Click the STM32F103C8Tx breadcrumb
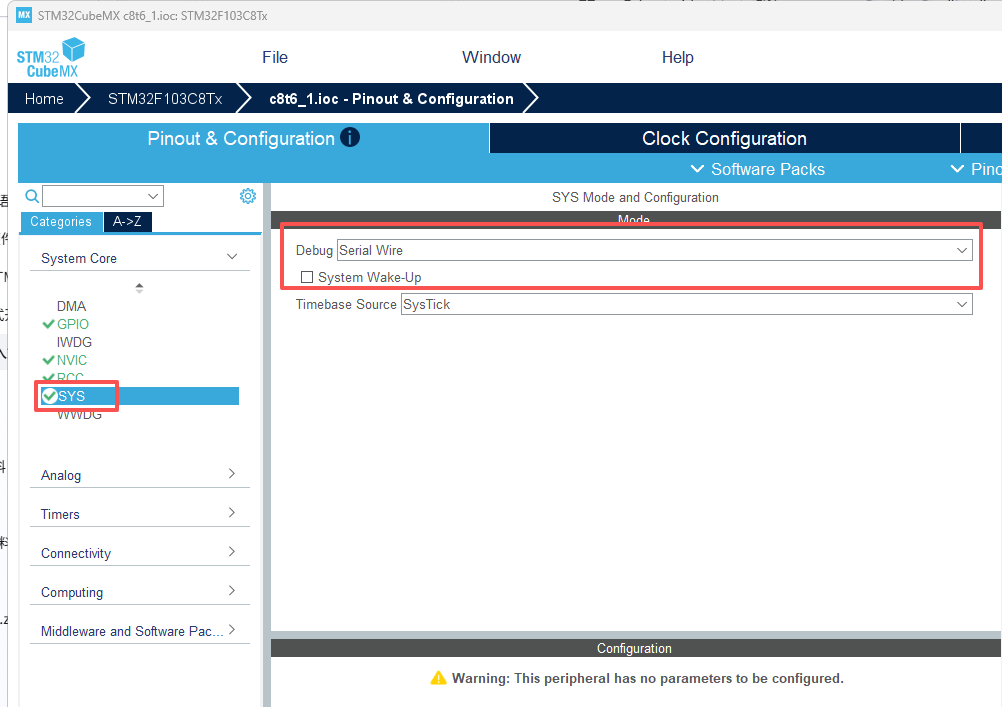This screenshot has height=707, width=1002. tap(165, 98)
